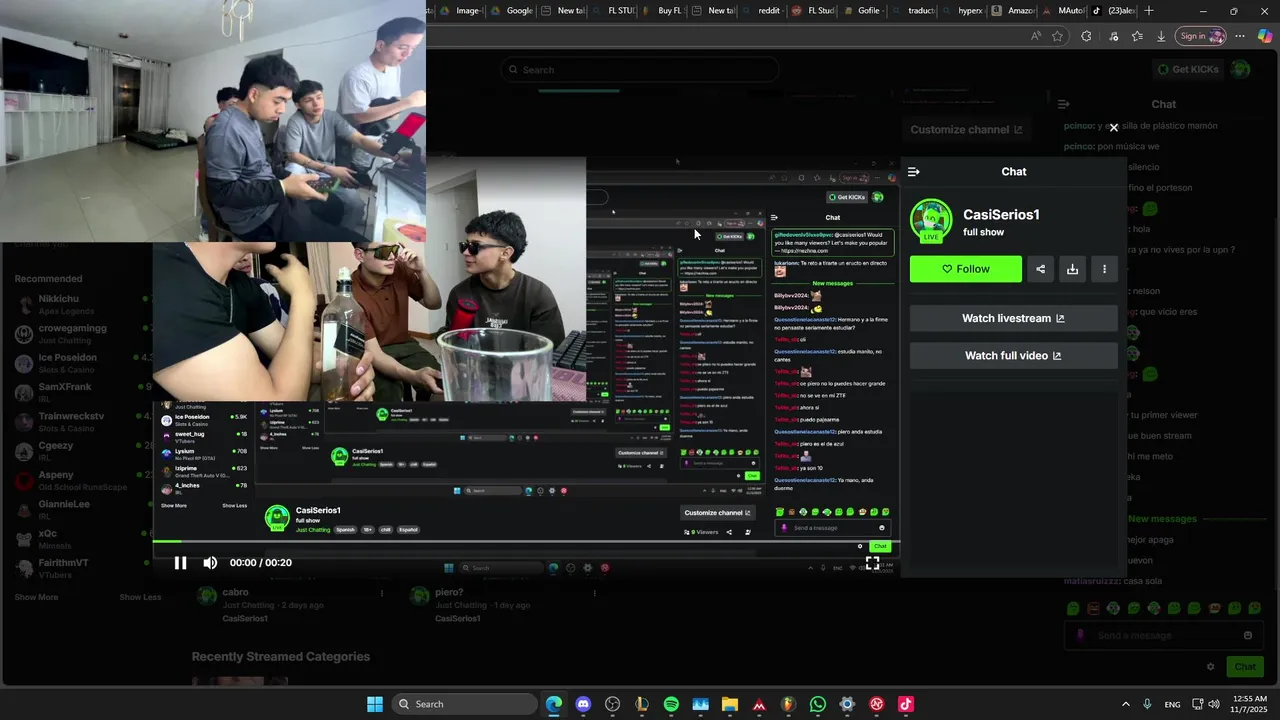Open the browser Downloads icon
The image size is (1280, 720).
[x=1161, y=36]
